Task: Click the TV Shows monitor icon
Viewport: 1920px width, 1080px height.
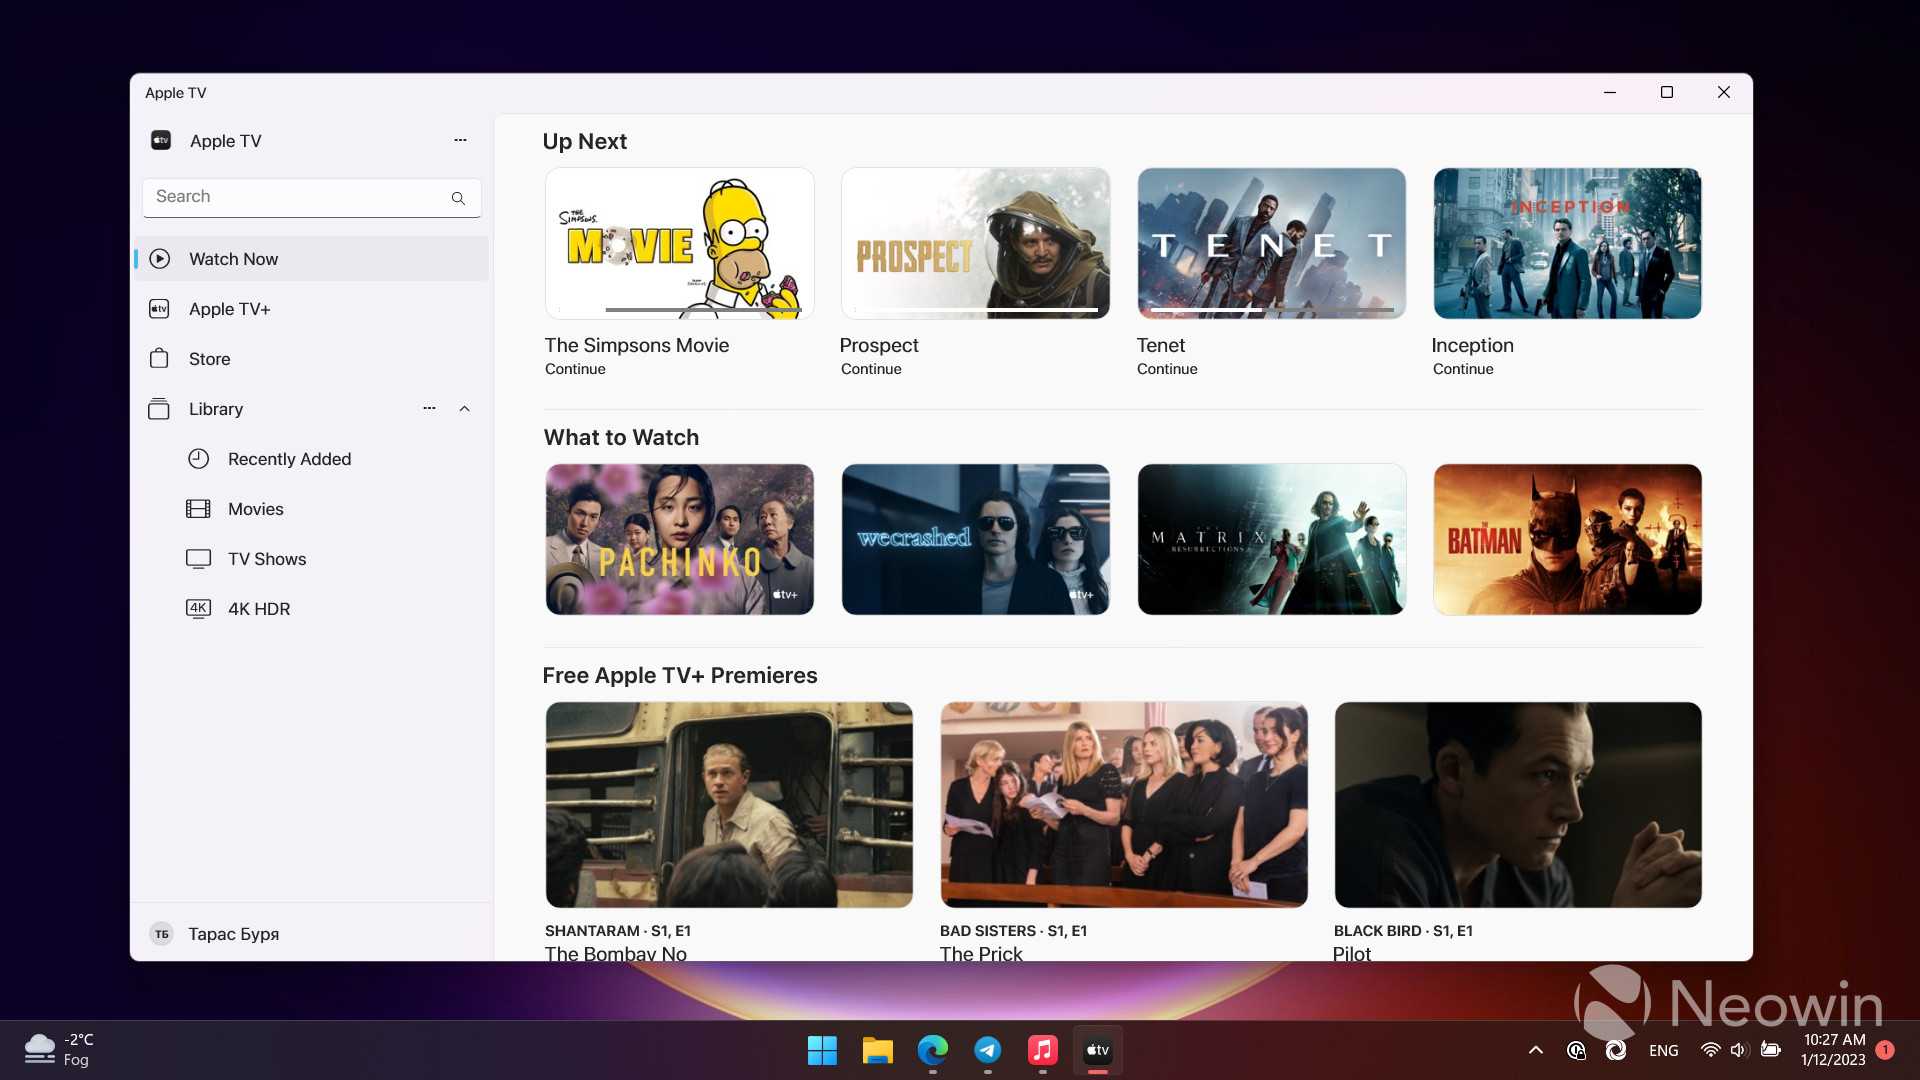Action: pos(199,559)
